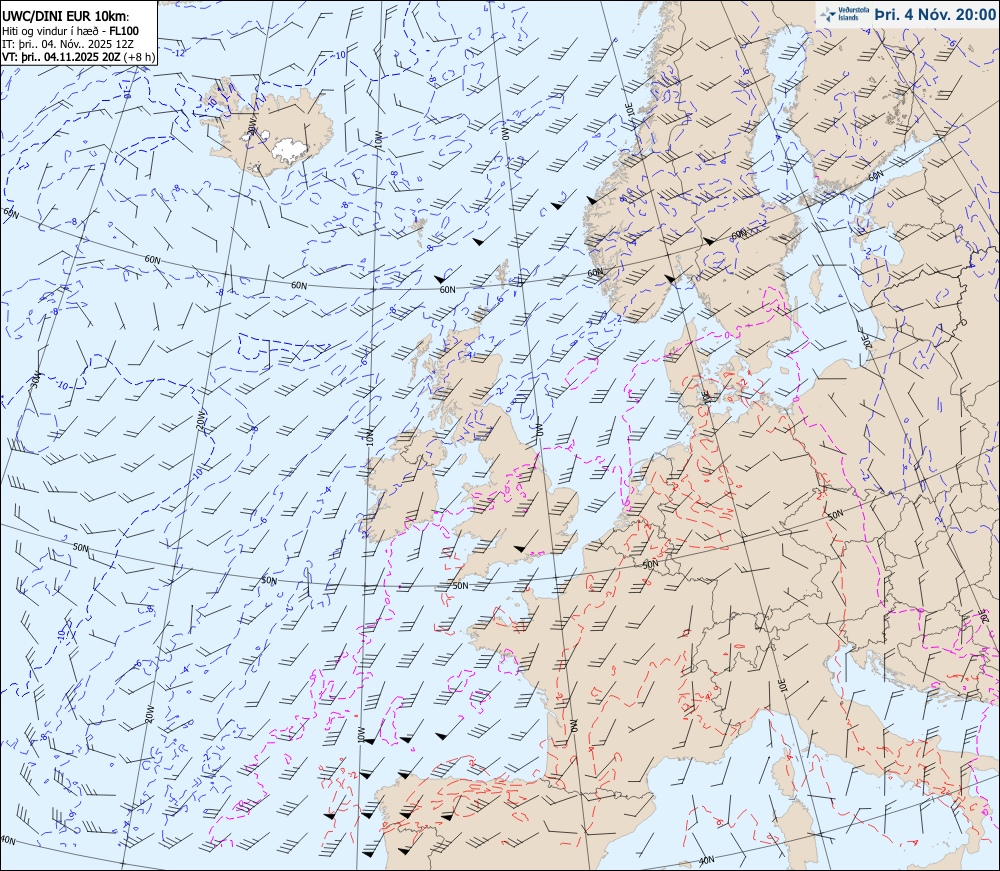This screenshot has height=871, width=1000.
Task: Click the 'UWC/DINI EUR 10km:' title
Action: coord(65,17)
